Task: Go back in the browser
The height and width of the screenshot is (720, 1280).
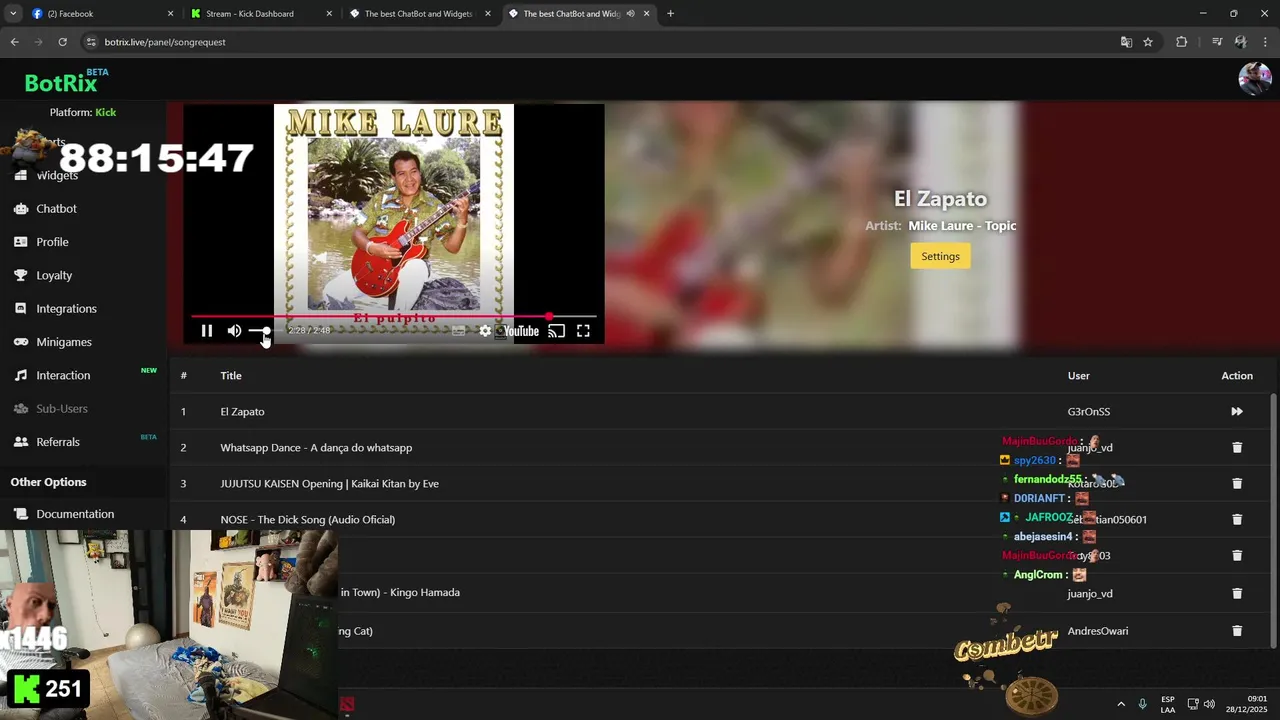Action: tap(14, 42)
